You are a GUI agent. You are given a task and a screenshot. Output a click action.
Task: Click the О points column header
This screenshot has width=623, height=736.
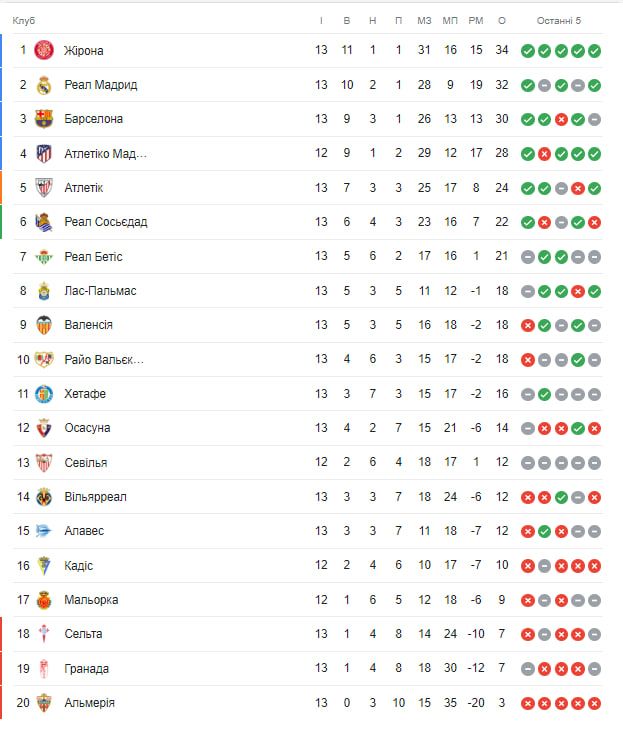(501, 20)
